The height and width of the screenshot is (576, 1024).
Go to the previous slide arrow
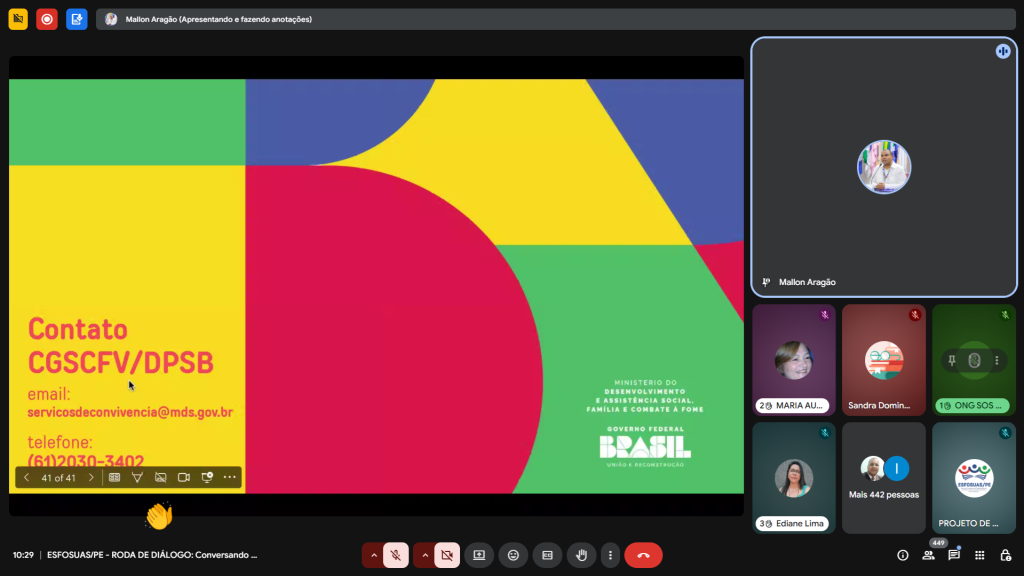coord(27,478)
